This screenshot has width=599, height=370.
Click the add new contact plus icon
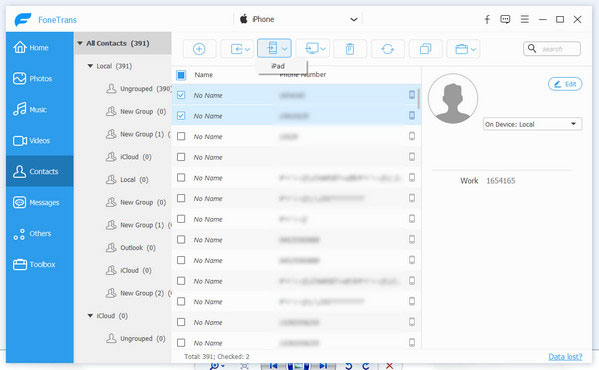click(199, 49)
